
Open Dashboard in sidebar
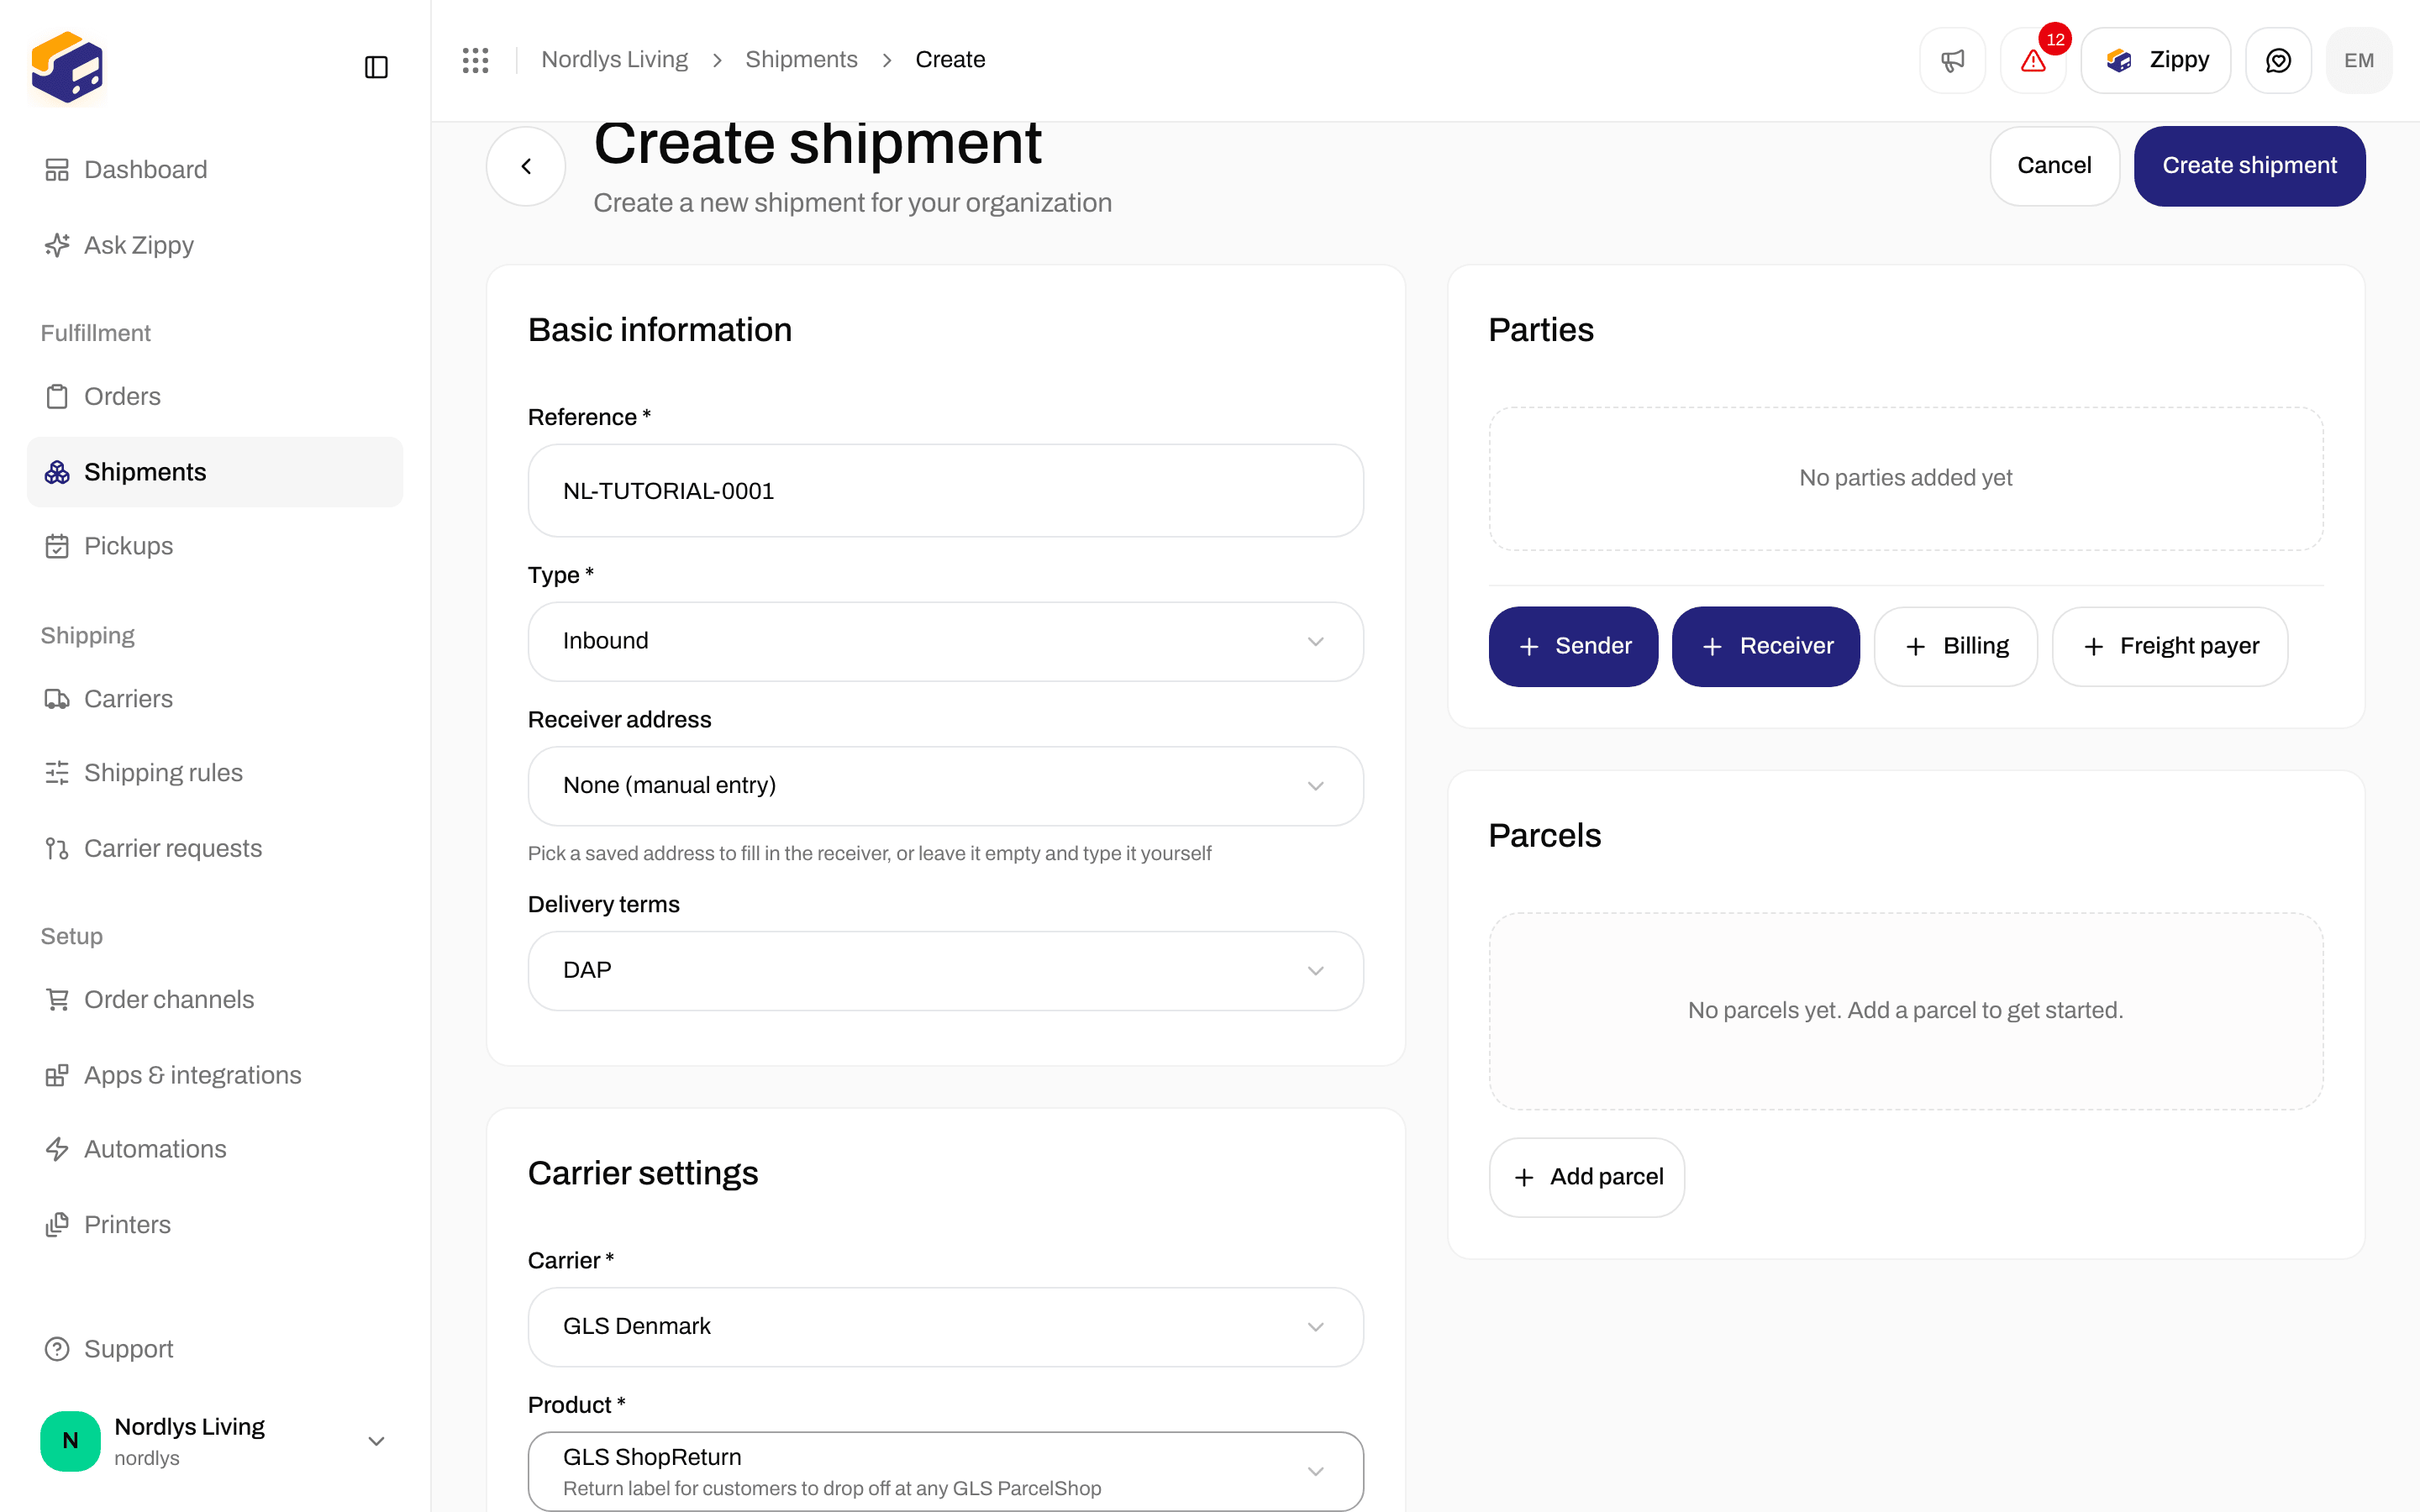215,170
